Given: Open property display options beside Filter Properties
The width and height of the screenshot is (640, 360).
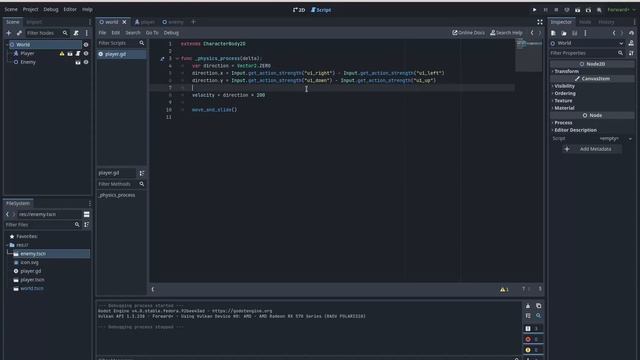Looking at the screenshot, I should (631, 53).
